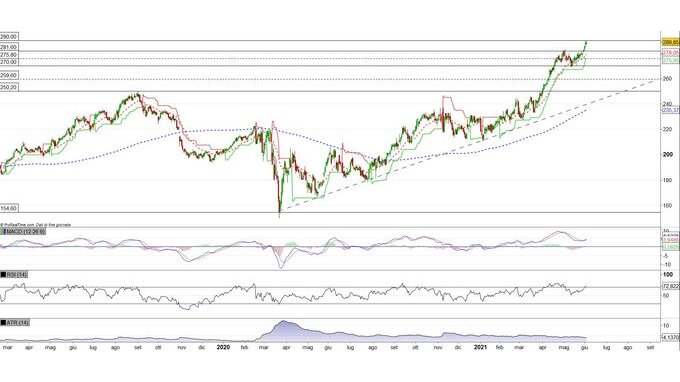Click the yellow 288.85 current price tag
The height and width of the screenshot is (382, 680).
point(671,42)
